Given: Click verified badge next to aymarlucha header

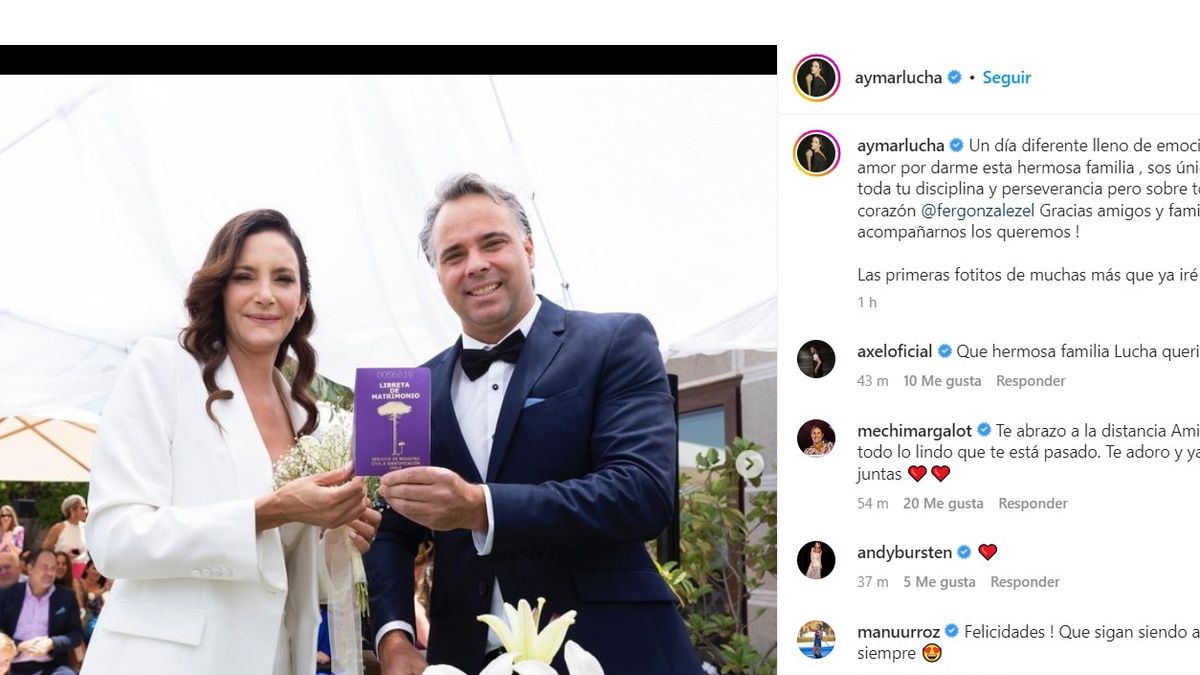Looking at the screenshot, I should point(954,78).
